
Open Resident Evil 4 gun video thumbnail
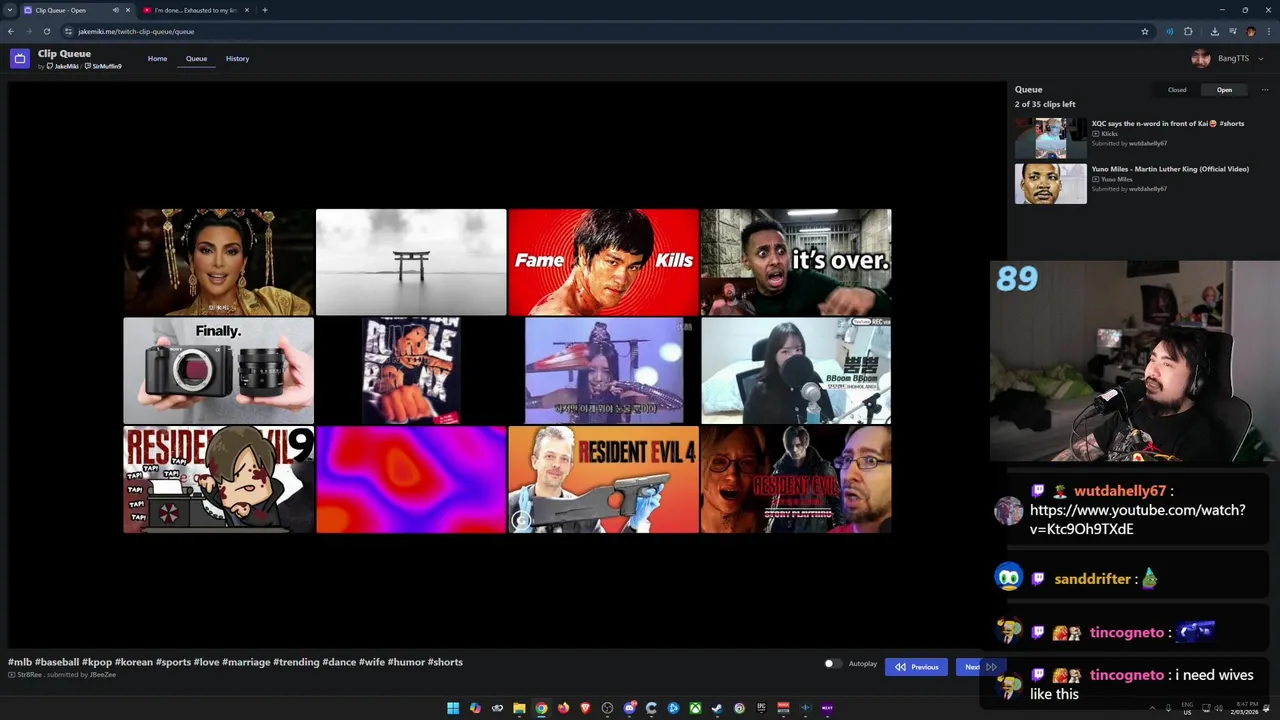[x=603, y=480]
